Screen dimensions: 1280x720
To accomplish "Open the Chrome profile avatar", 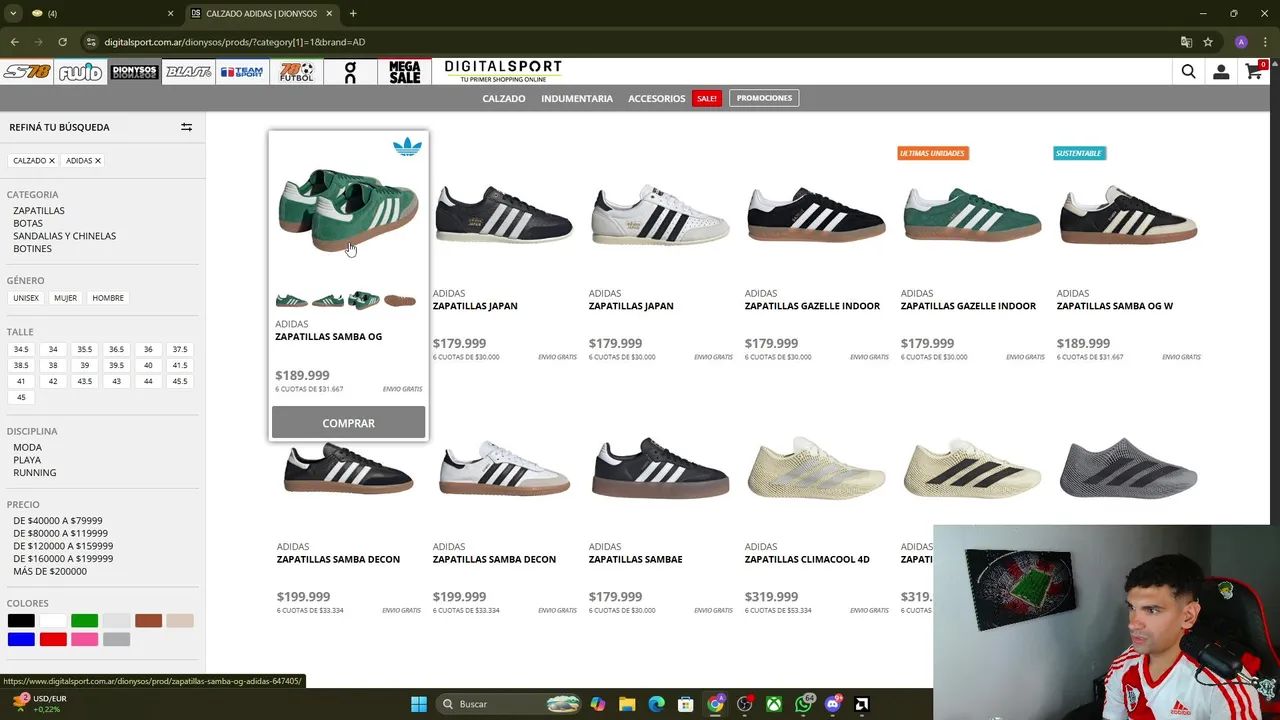I will [1241, 42].
